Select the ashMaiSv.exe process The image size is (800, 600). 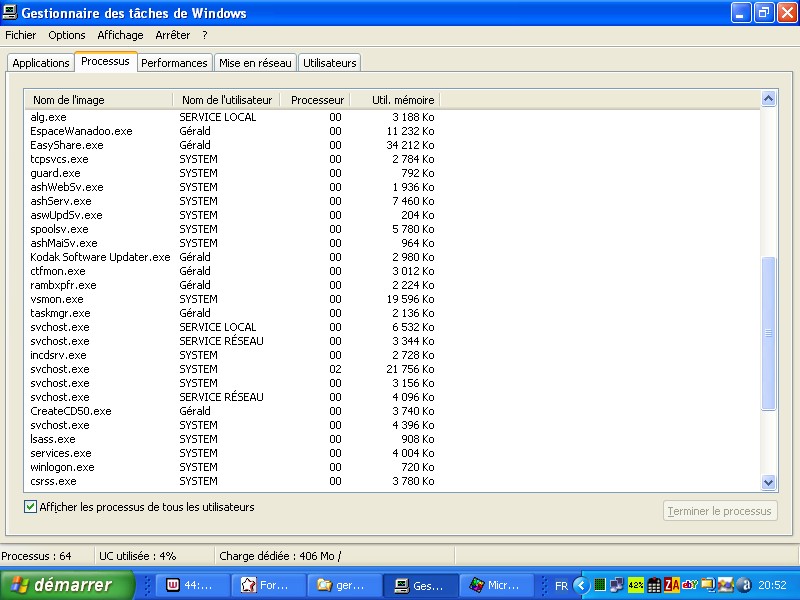coord(232,243)
